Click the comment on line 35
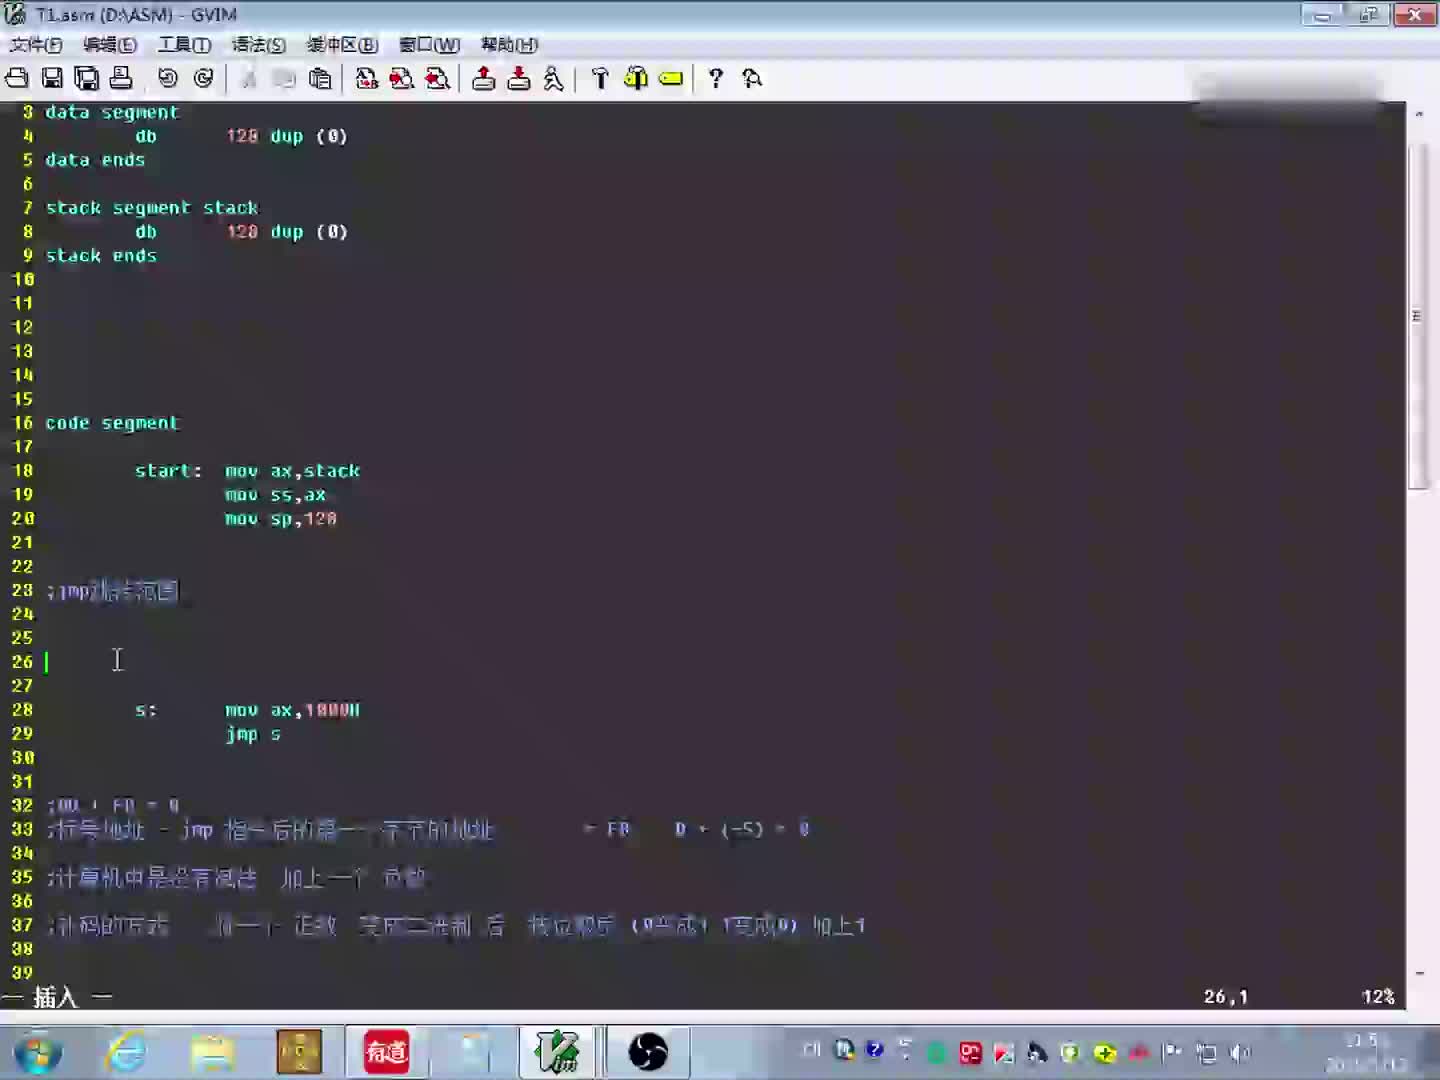The width and height of the screenshot is (1440, 1080). (237, 878)
